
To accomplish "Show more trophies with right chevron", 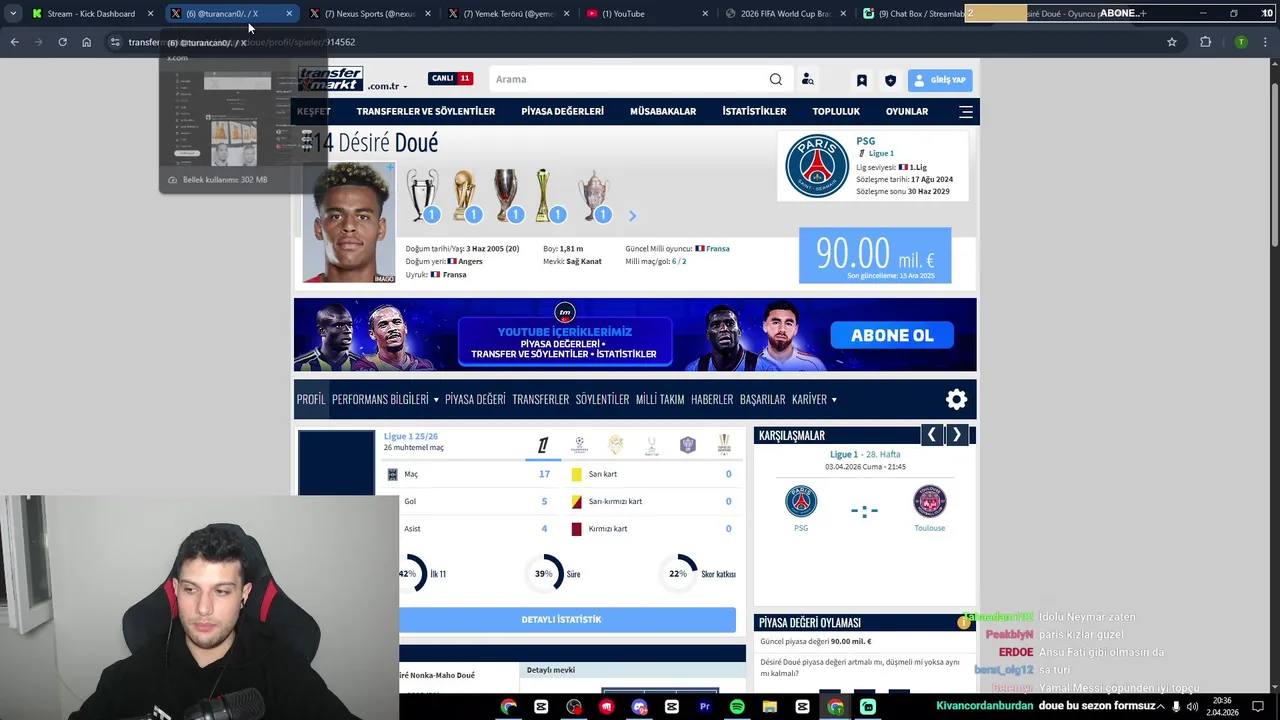I will pos(631,215).
